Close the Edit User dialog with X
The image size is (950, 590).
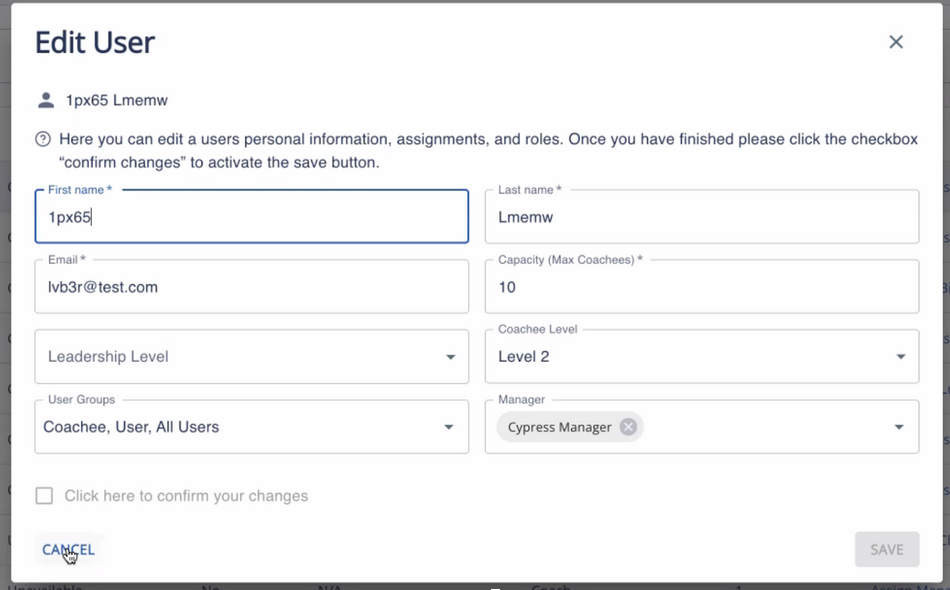pyautogui.click(x=896, y=42)
